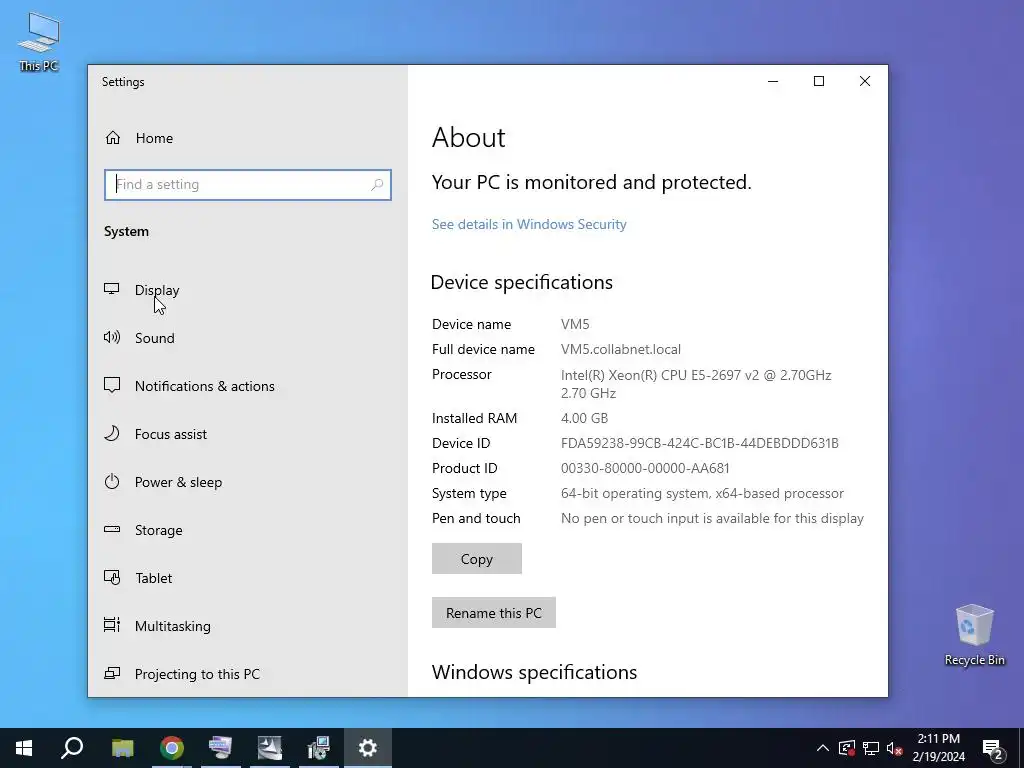The image size is (1024, 768).
Task: Click the Device ID value FDA59238
Action: pyautogui.click(x=699, y=443)
